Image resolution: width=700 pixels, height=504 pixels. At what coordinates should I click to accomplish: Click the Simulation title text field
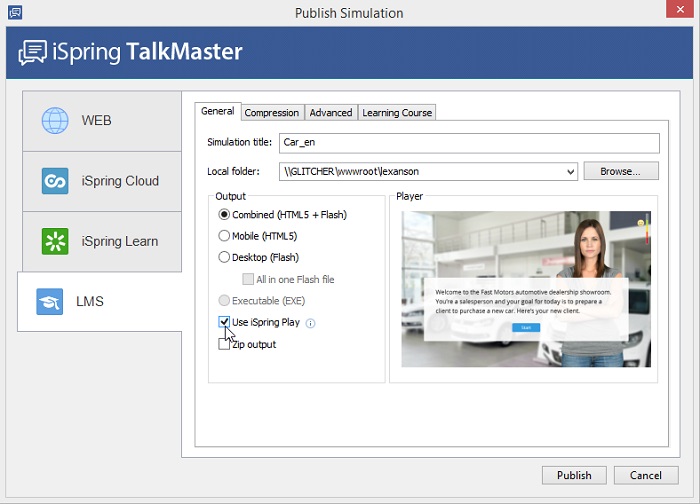[x=468, y=143]
